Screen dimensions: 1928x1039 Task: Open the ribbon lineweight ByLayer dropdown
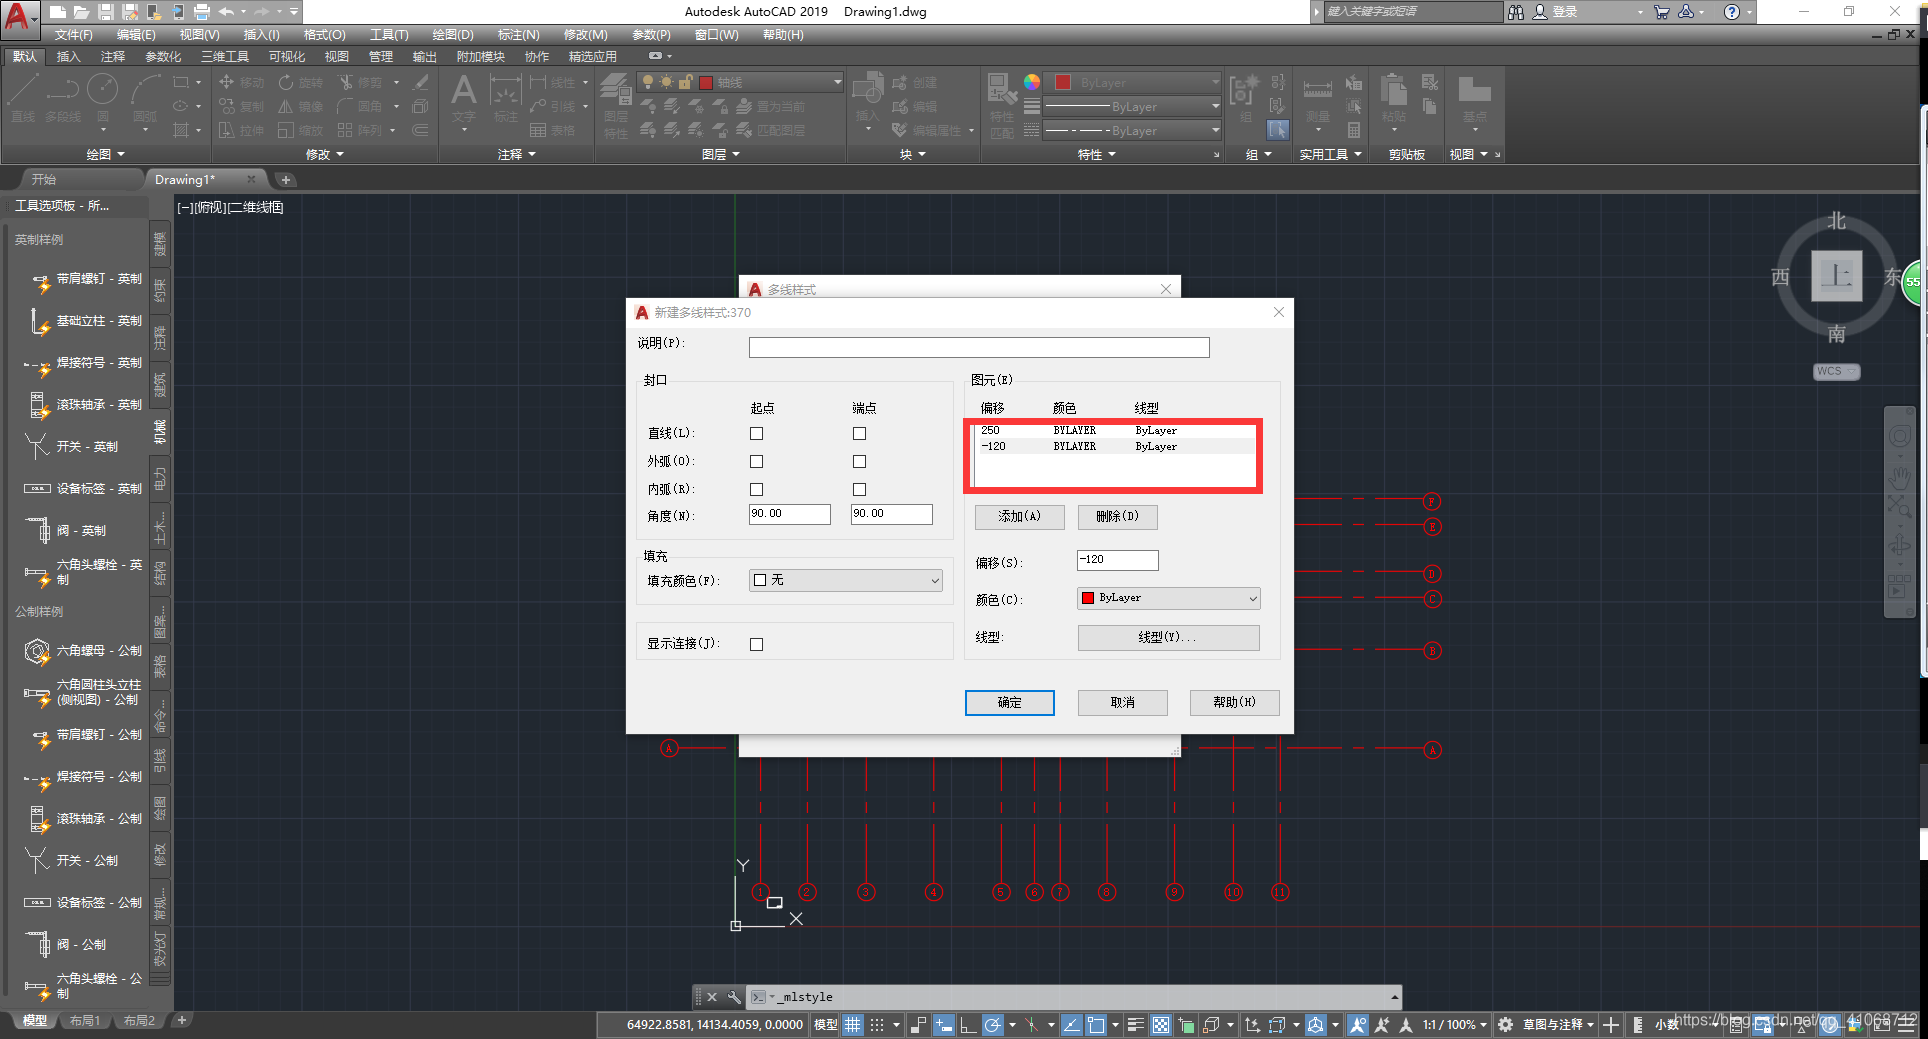tap(1132, 106)
